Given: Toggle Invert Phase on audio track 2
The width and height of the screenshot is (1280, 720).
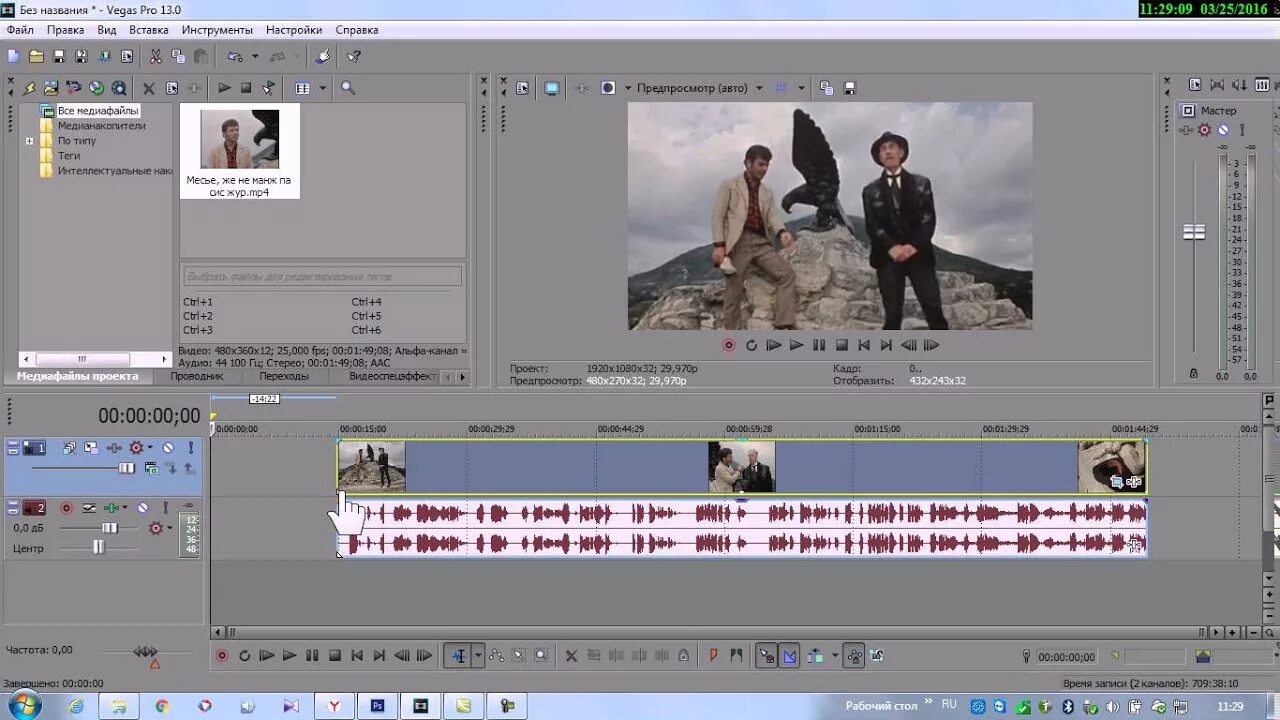Looking at the screenshot, I should pos(89,508).
